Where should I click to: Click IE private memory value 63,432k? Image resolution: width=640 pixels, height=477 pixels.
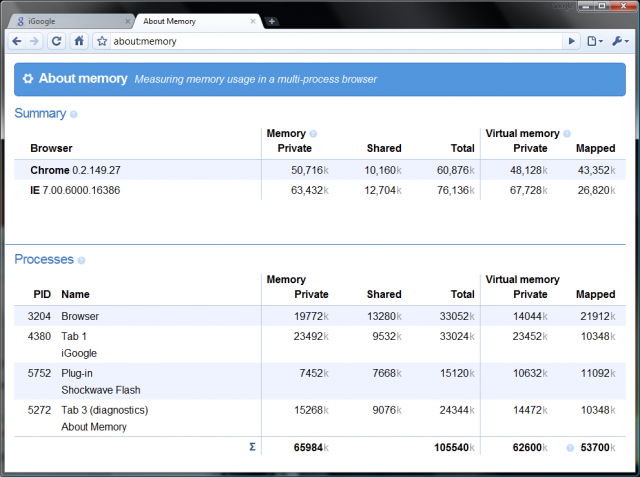pyautogui.click(x=310, y=190)
